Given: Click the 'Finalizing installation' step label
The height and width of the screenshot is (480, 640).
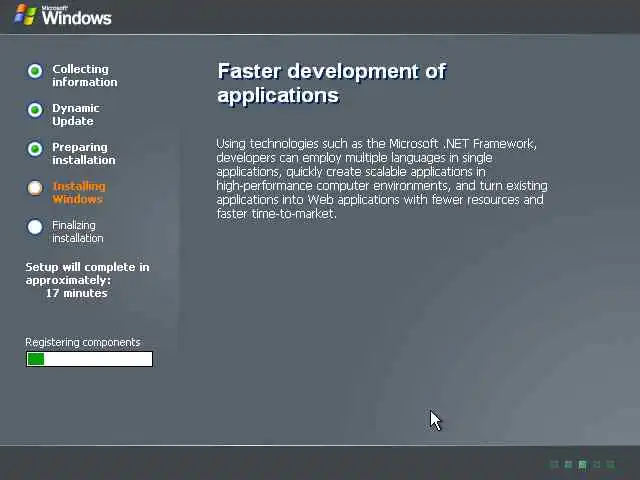Looking at the screenshot, I should tap(78, 231).
